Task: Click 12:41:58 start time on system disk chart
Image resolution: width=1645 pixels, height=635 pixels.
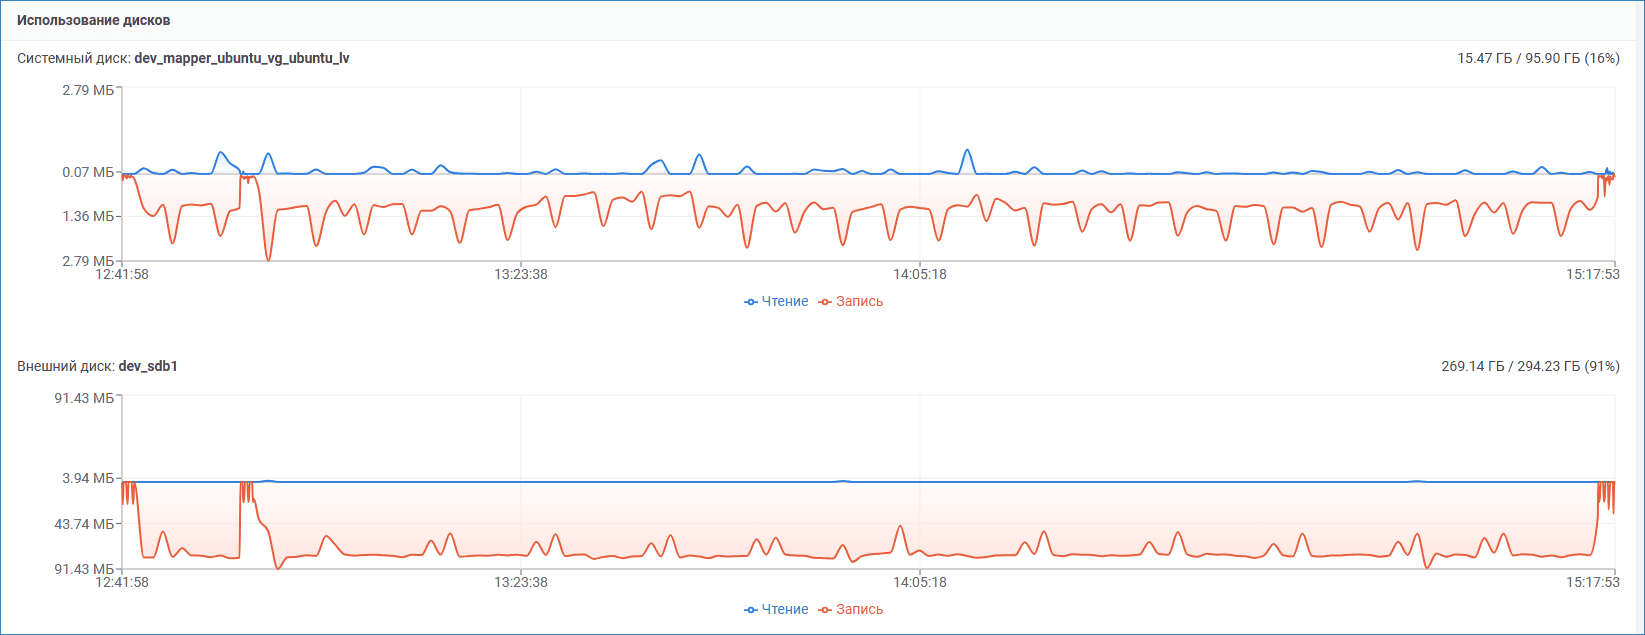Action: point(122,274)
